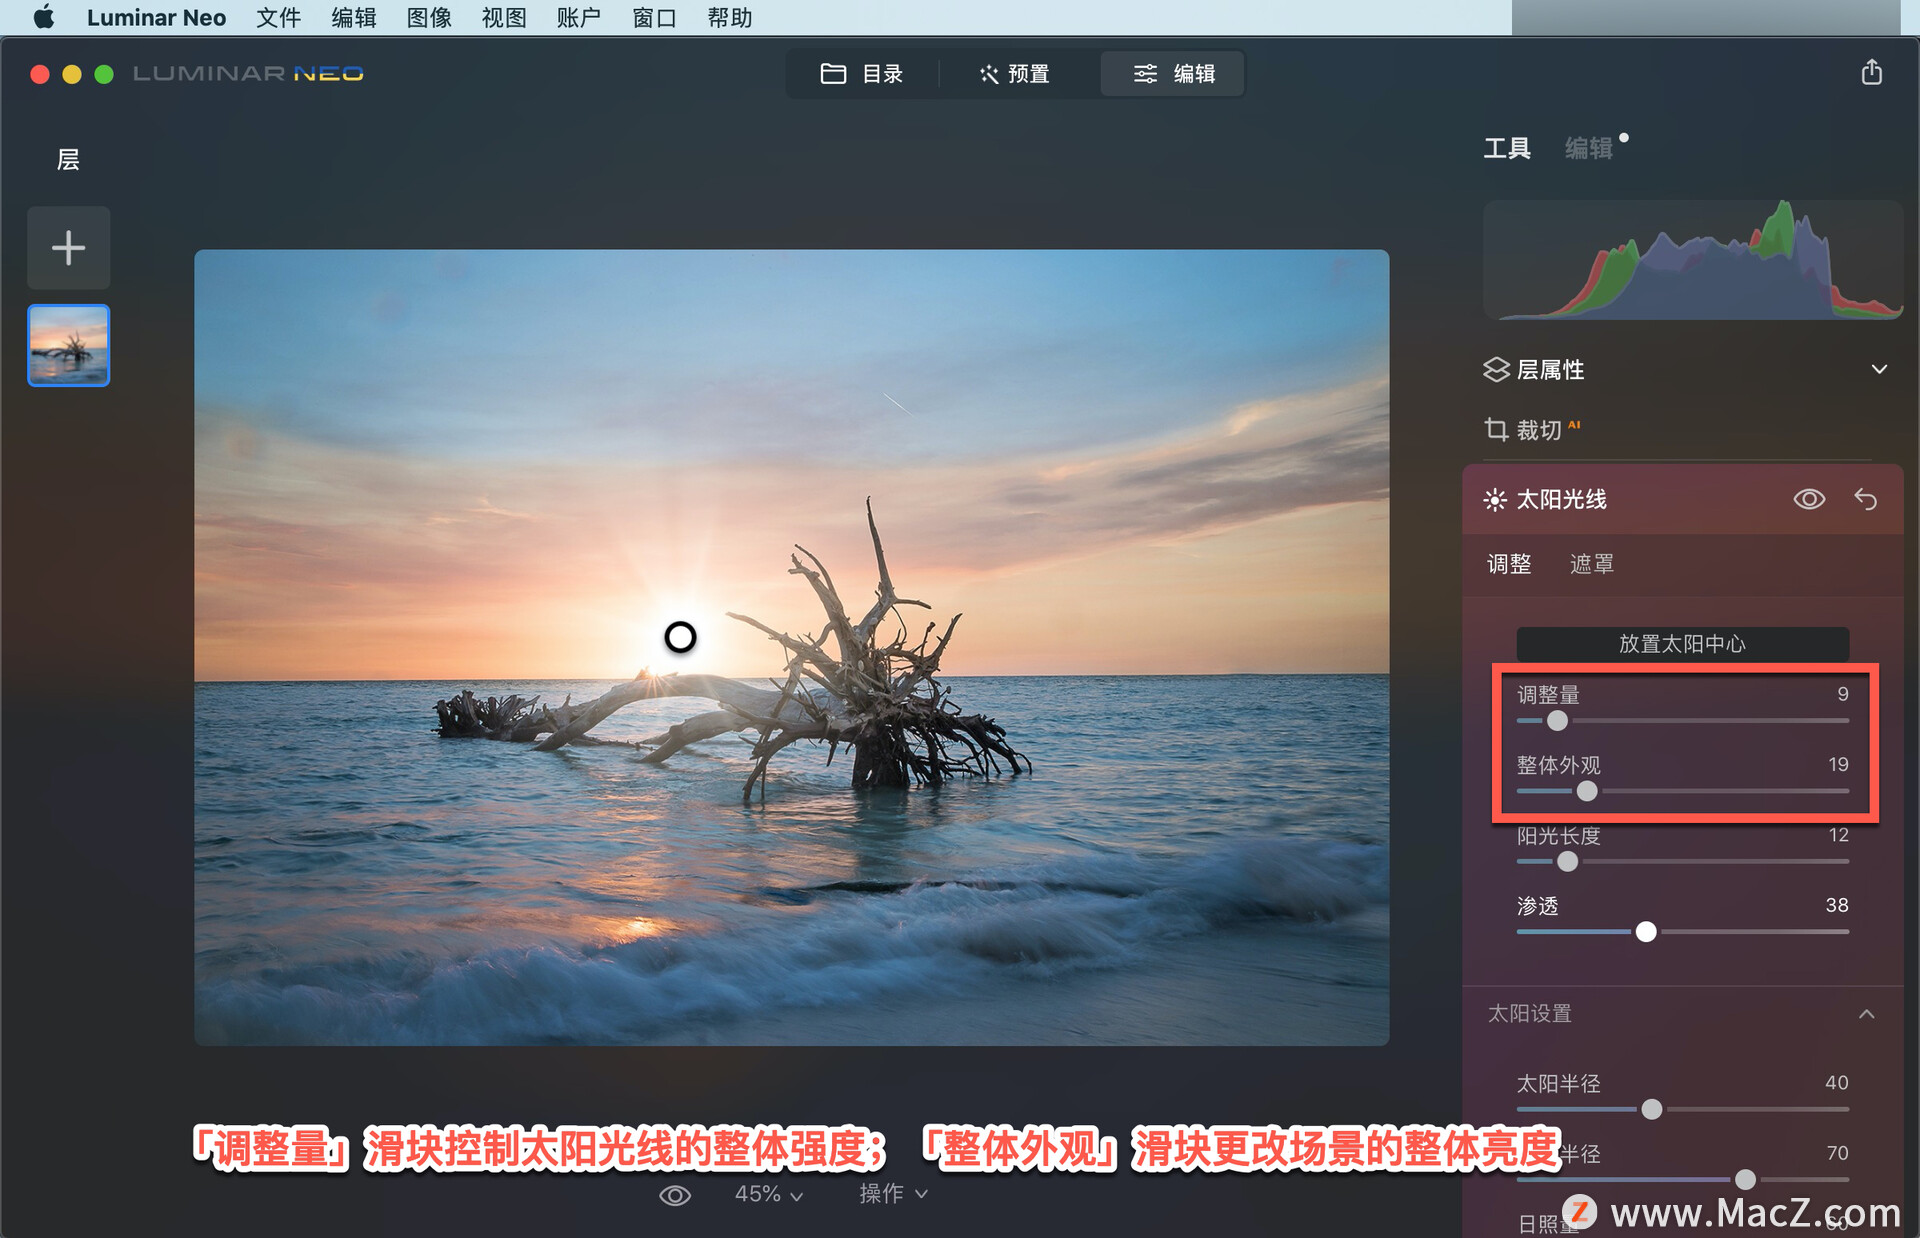
Task: Click the 层属性 layers icon
Action: [1496, 369]
